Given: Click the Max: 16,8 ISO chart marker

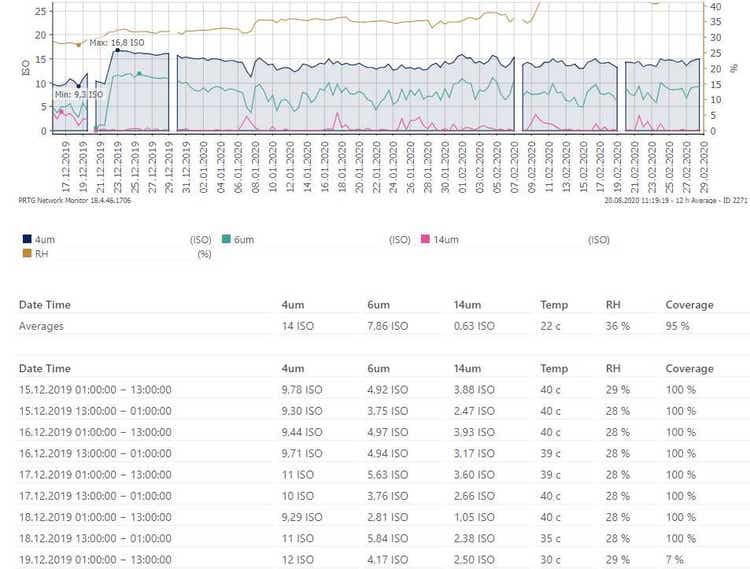Looking at the screenshot, I should (x=116, y=50).
